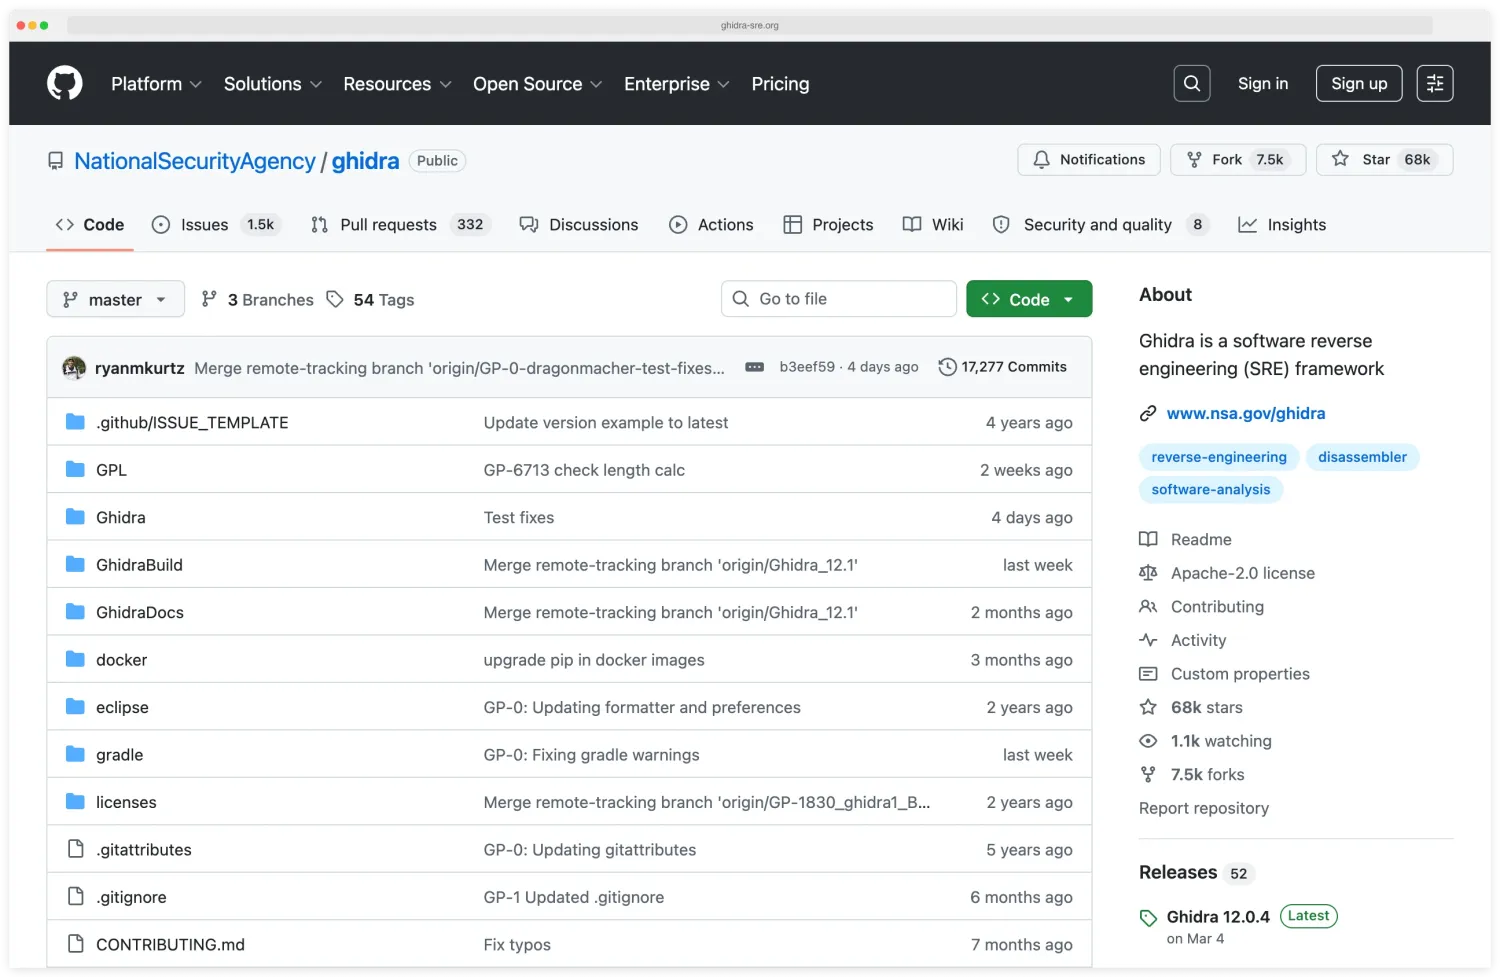
Task: Open the Releases heading link
Action: point(1178,872)
